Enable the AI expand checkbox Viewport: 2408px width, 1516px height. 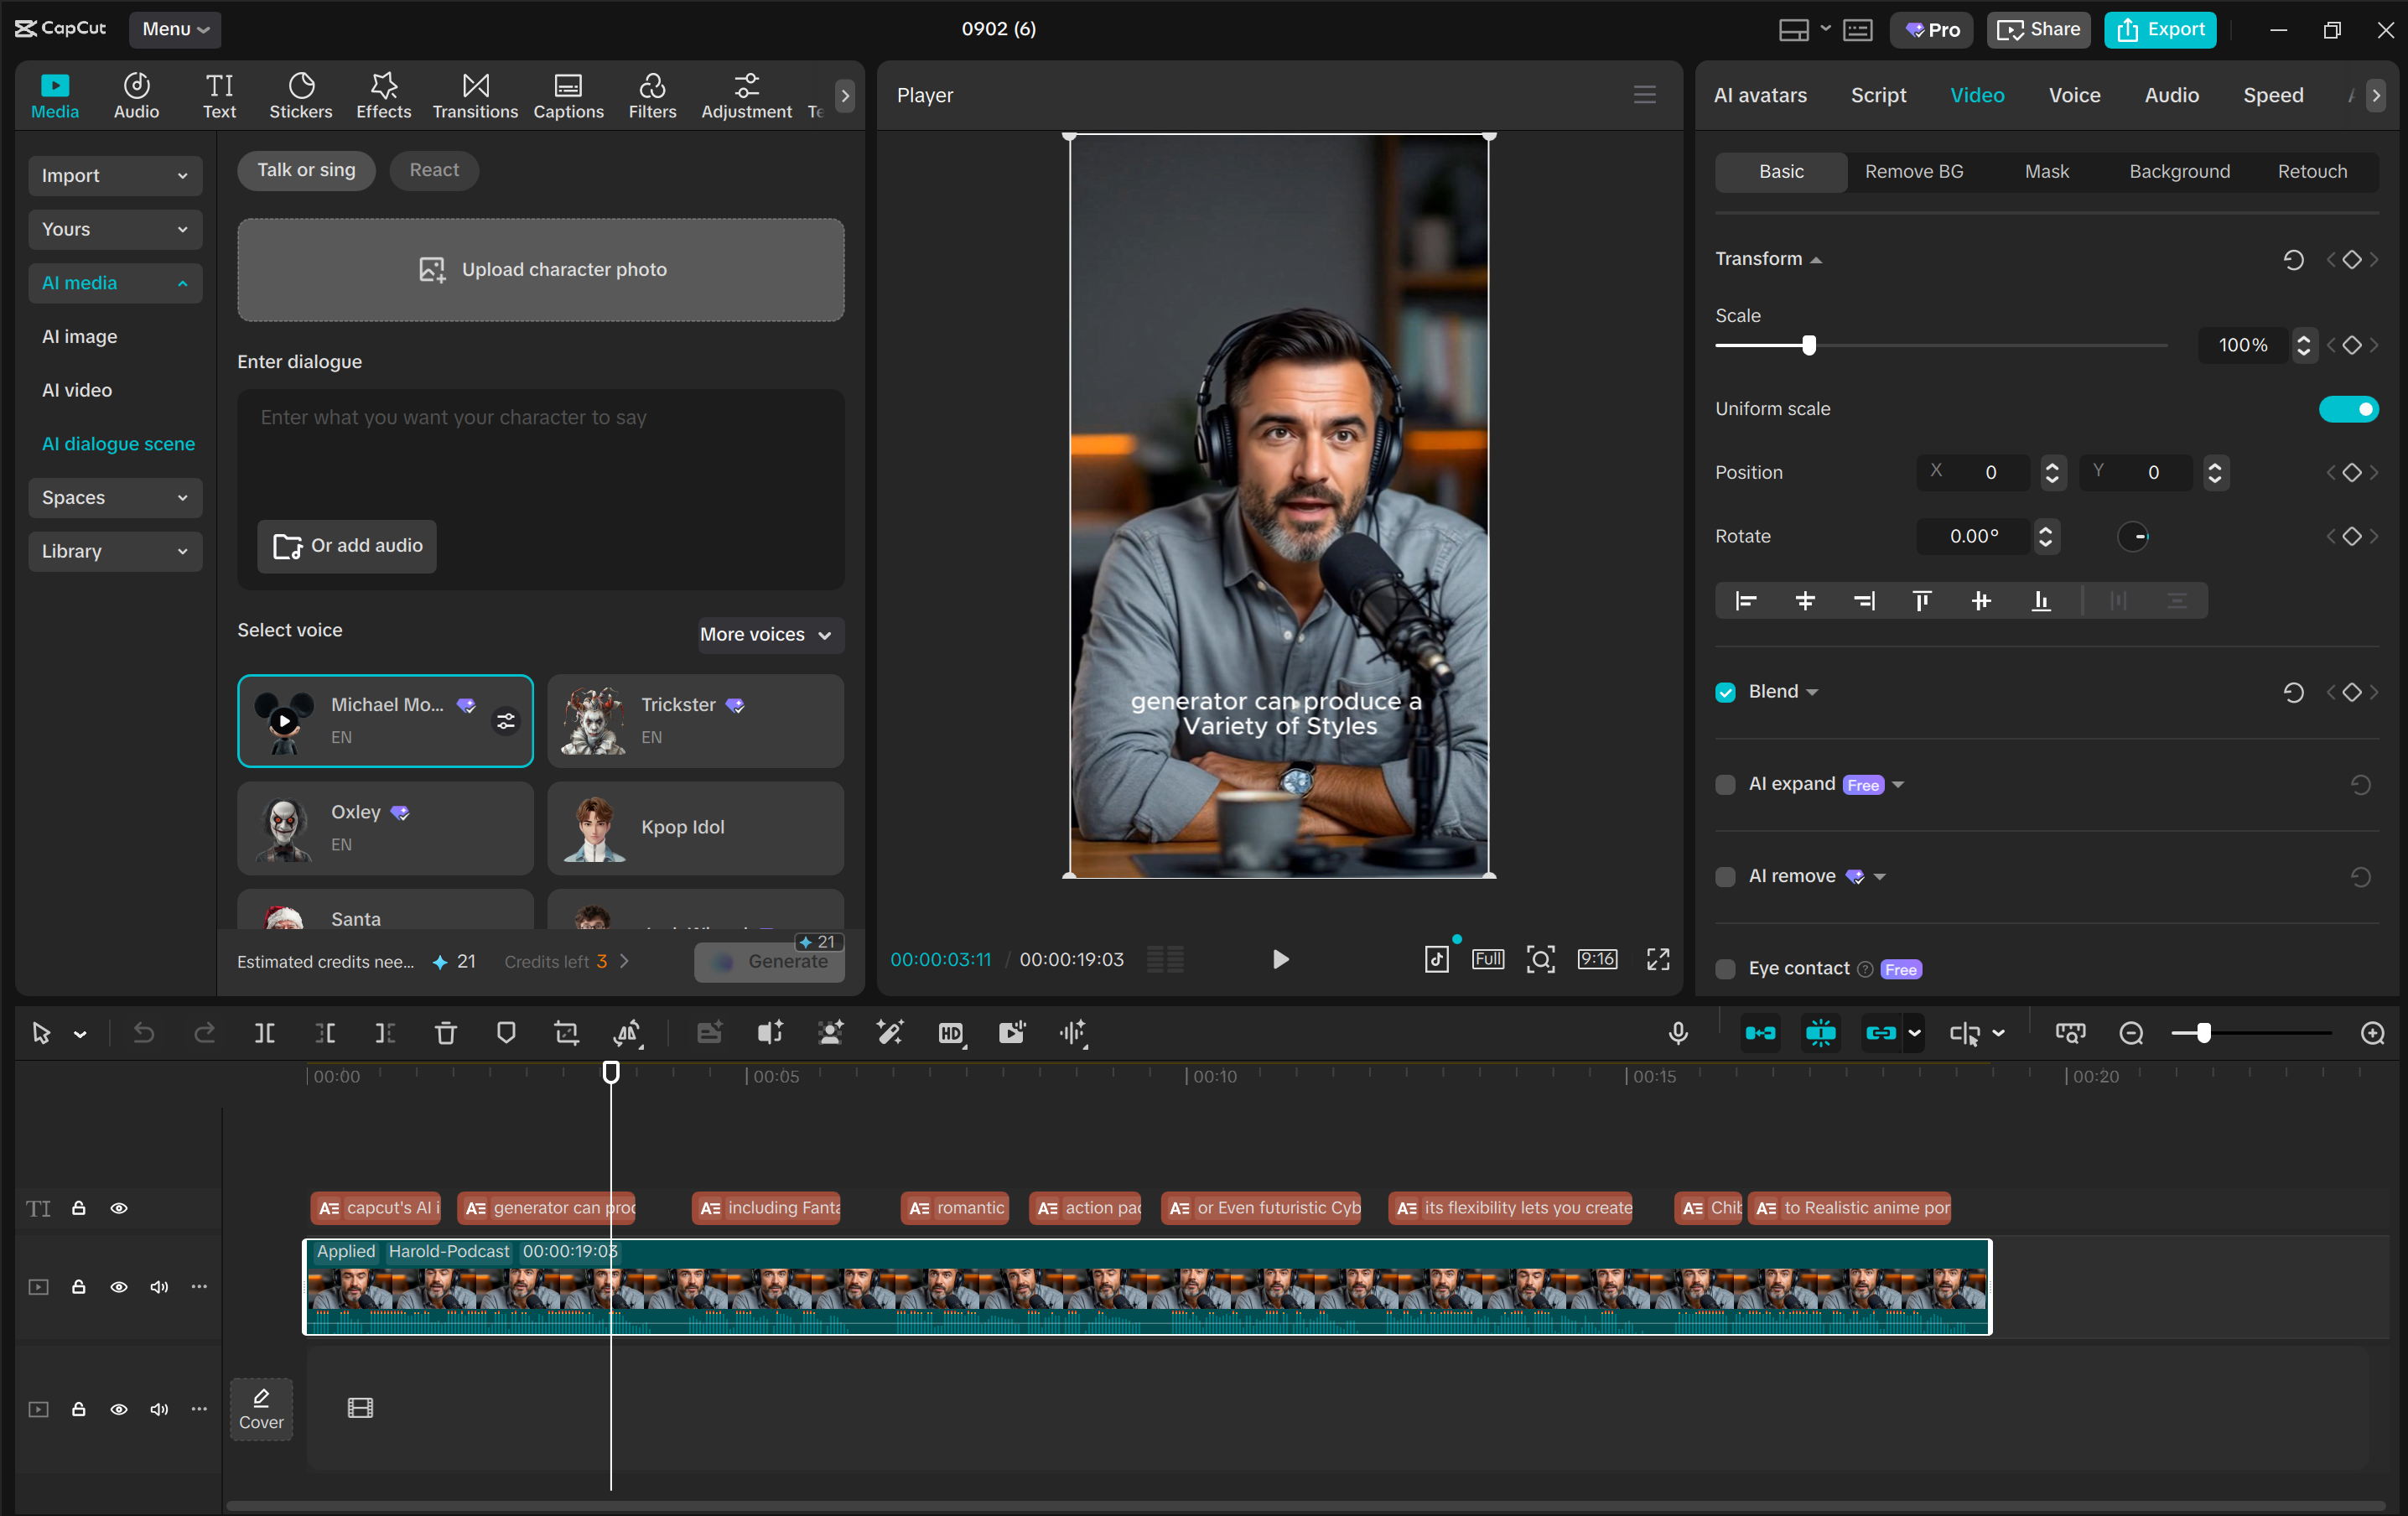pyautogui.click(x=1726, y=784)
